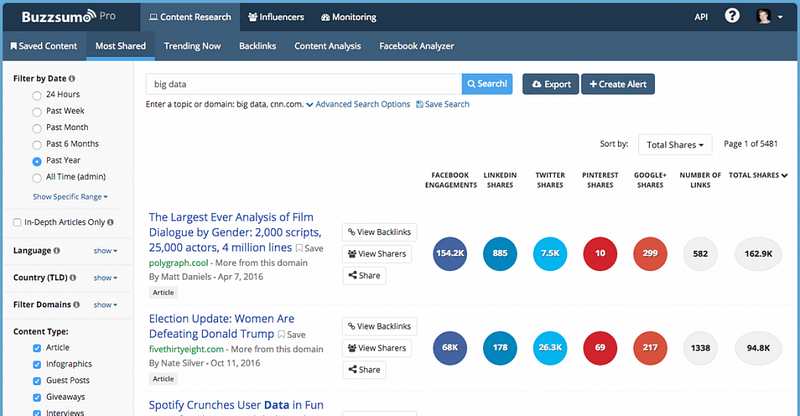Open the API link in header
The width and height of the screenshot is (800, 416).
click(701, 17)
